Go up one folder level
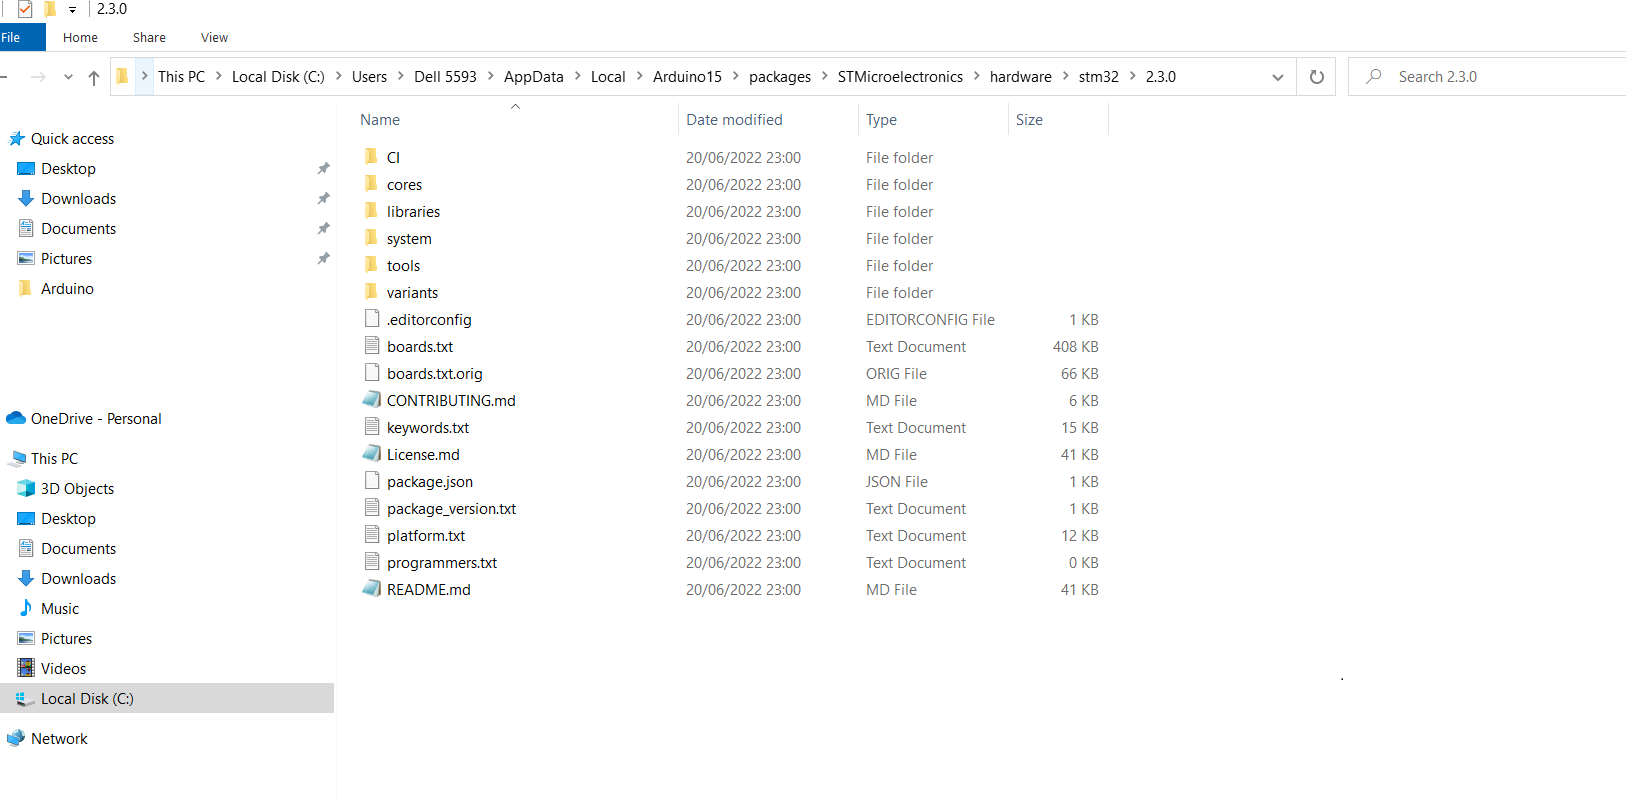Viewport: 1626px width, 801px height. coord(94,77)
